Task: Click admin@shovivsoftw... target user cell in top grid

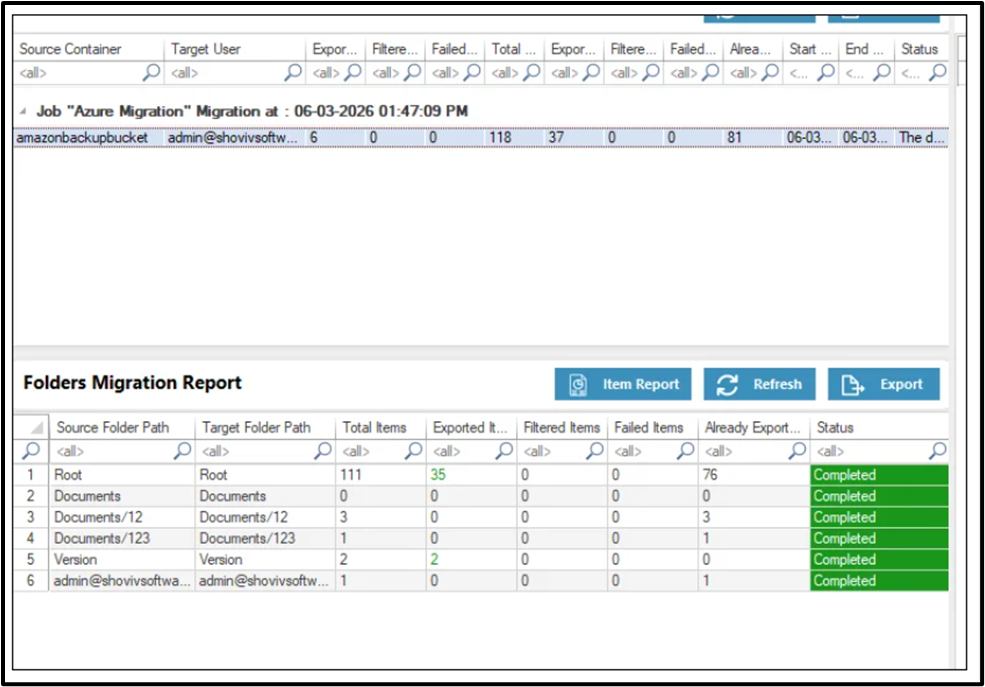Action: pyautogui.click(x=235, y=137)
